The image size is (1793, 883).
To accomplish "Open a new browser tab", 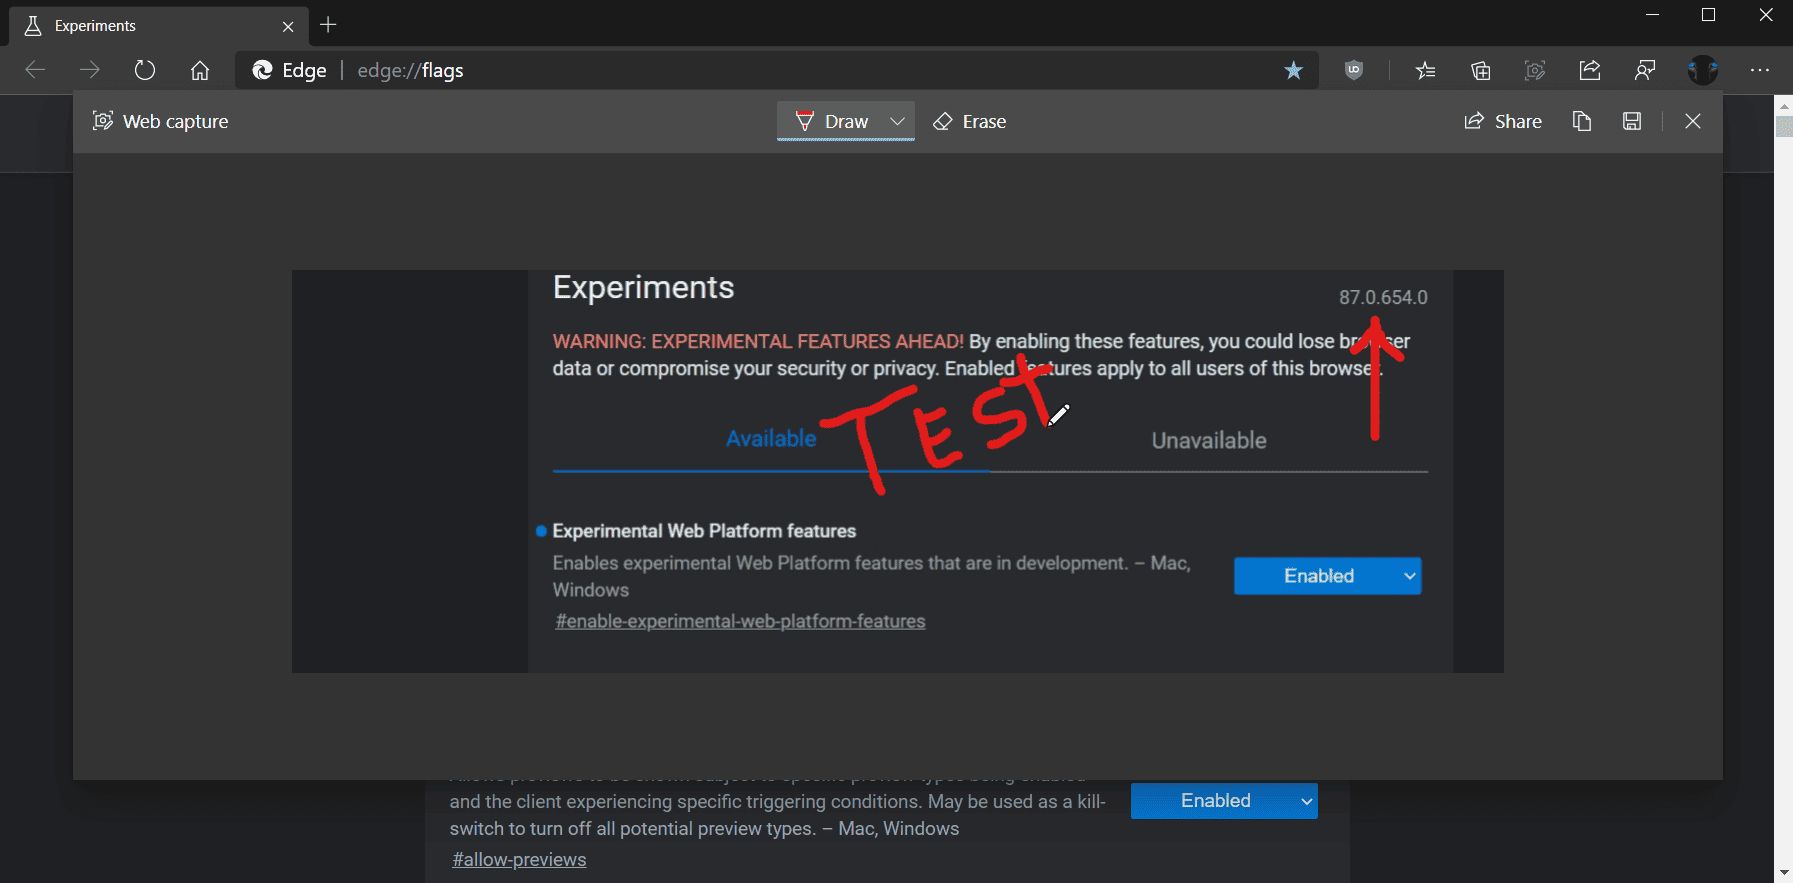I will (x=328, y=25).
